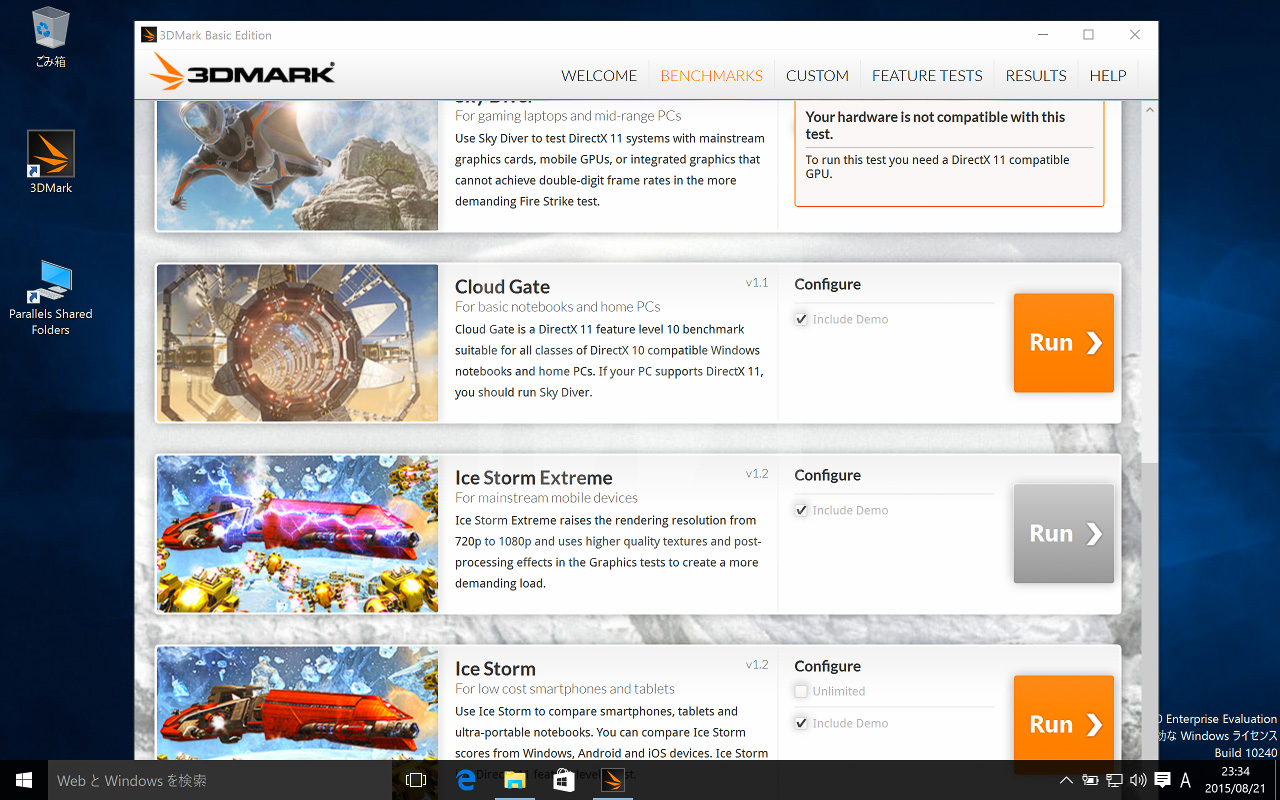The image size is (1280, 800).
Task: Click the volume icon in system tray
Action: (1138, 780)
